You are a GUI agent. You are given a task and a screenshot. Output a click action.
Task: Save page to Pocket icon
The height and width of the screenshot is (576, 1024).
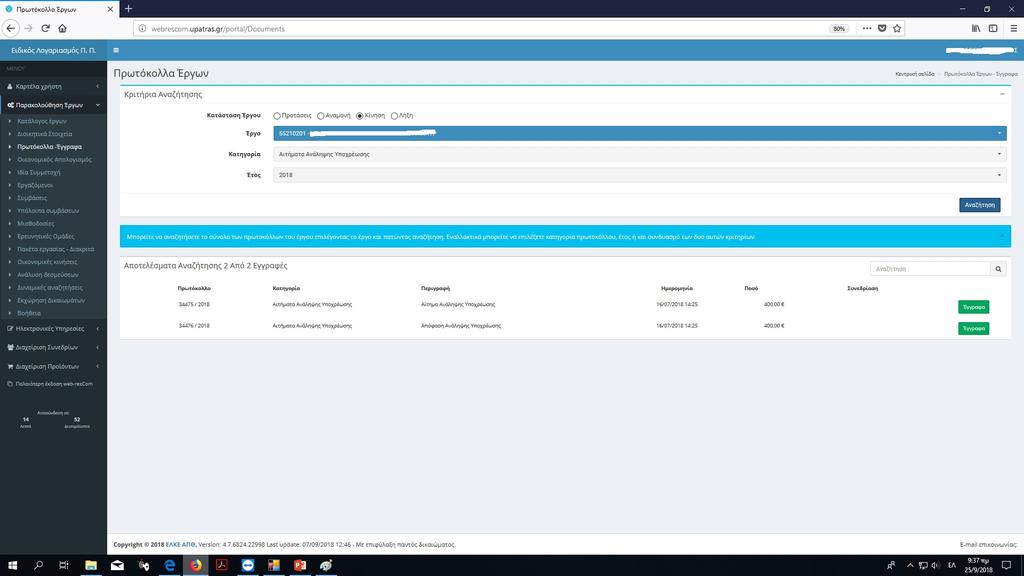tap(882, 28)
